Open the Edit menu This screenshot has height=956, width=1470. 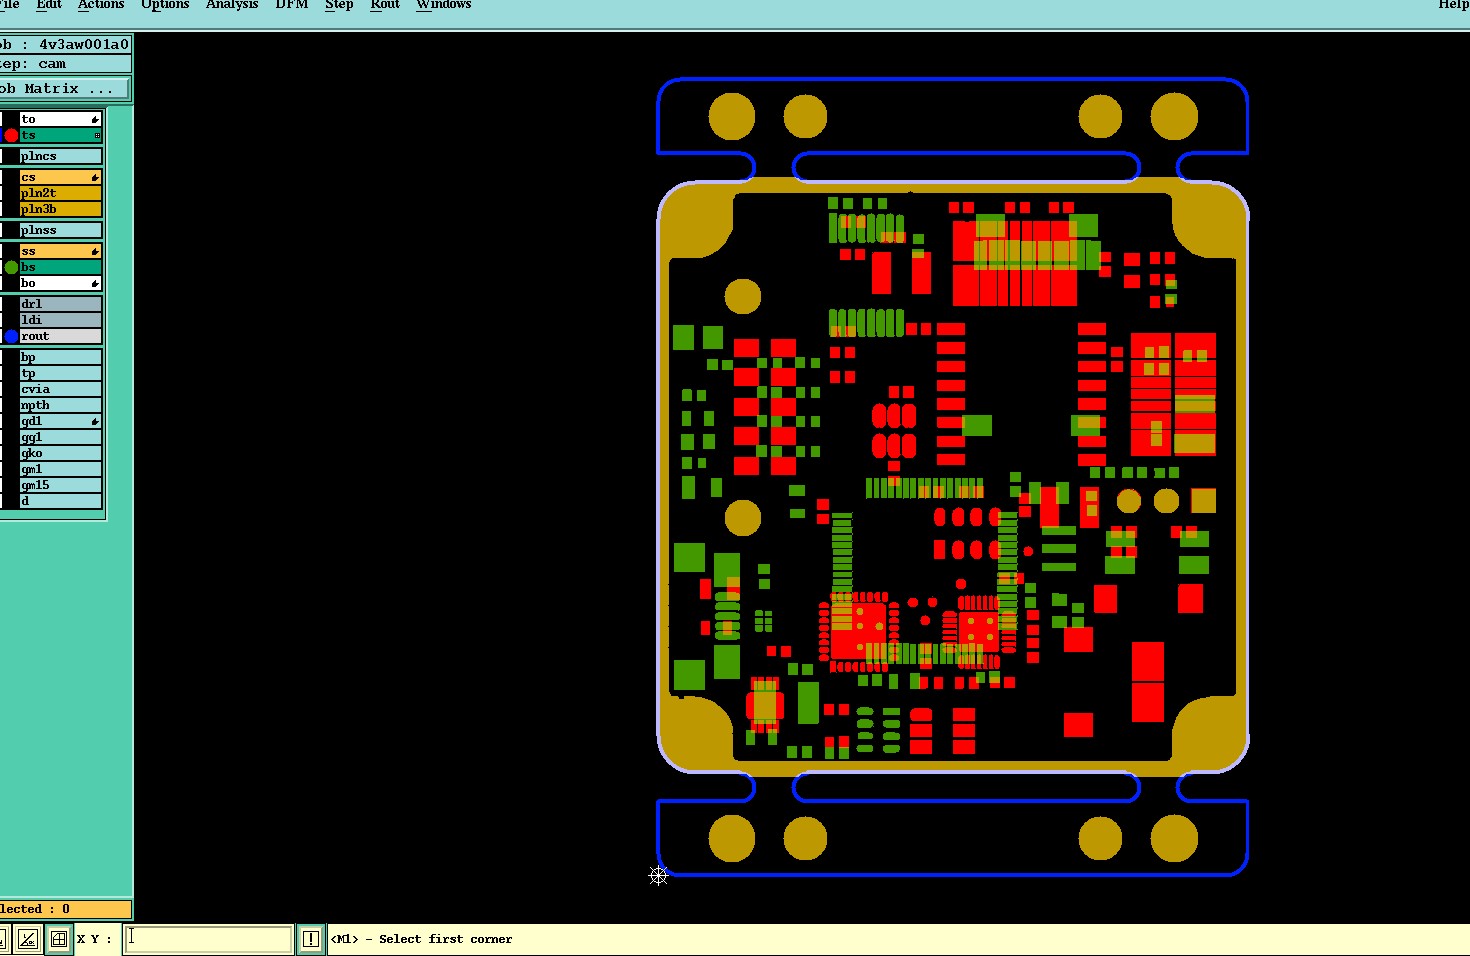coord(49,4)
